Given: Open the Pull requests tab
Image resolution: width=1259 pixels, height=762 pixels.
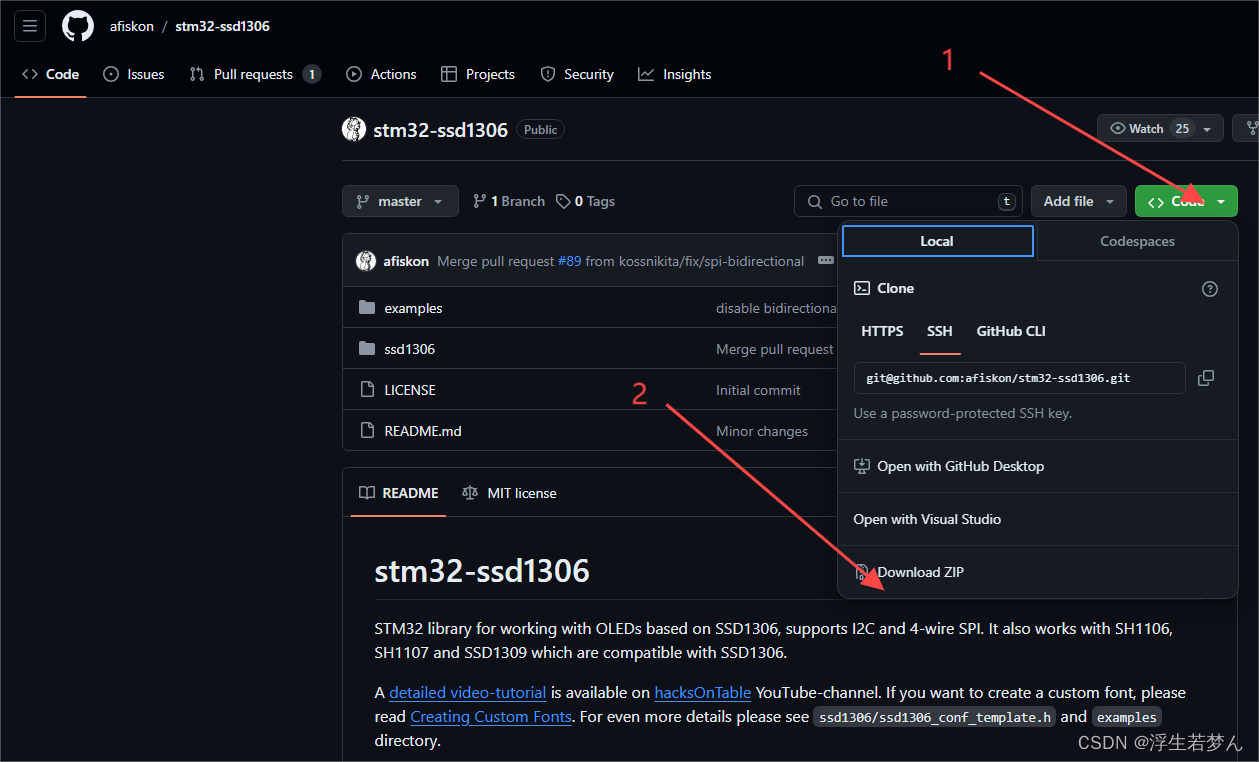Looking at the screenshot, I should [255, 74].
